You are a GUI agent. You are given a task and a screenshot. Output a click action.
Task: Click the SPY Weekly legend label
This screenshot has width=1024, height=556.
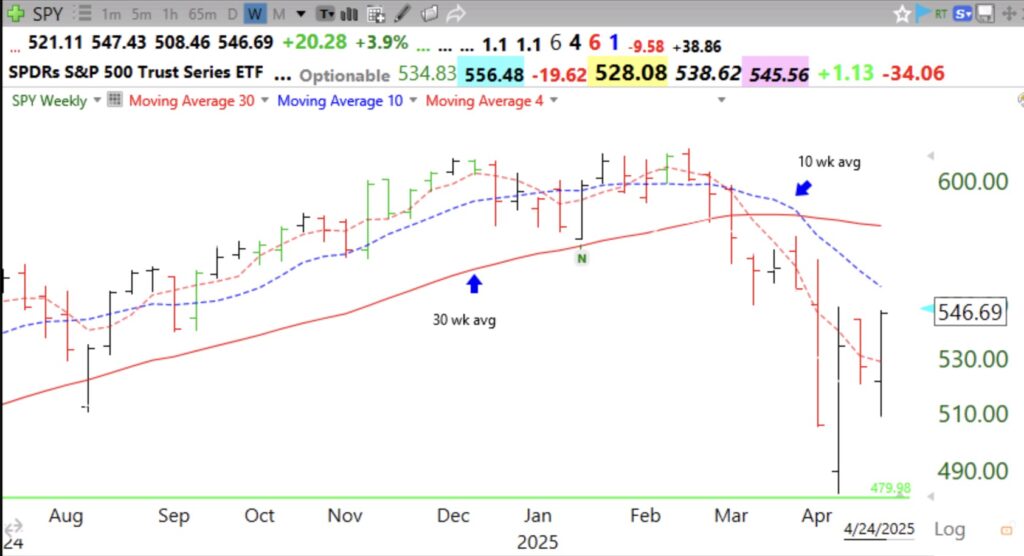(50, 101)
